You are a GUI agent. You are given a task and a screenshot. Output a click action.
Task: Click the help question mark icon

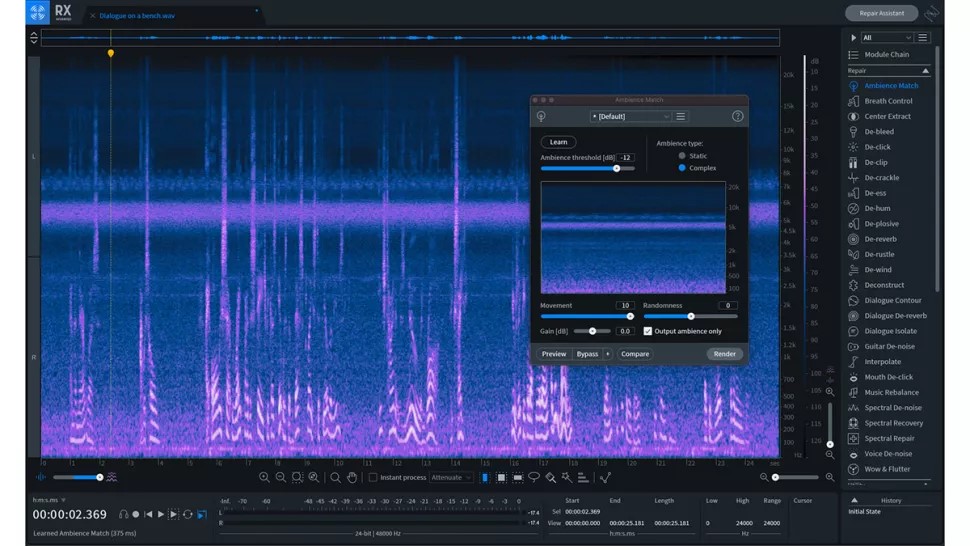pos(737,117)
